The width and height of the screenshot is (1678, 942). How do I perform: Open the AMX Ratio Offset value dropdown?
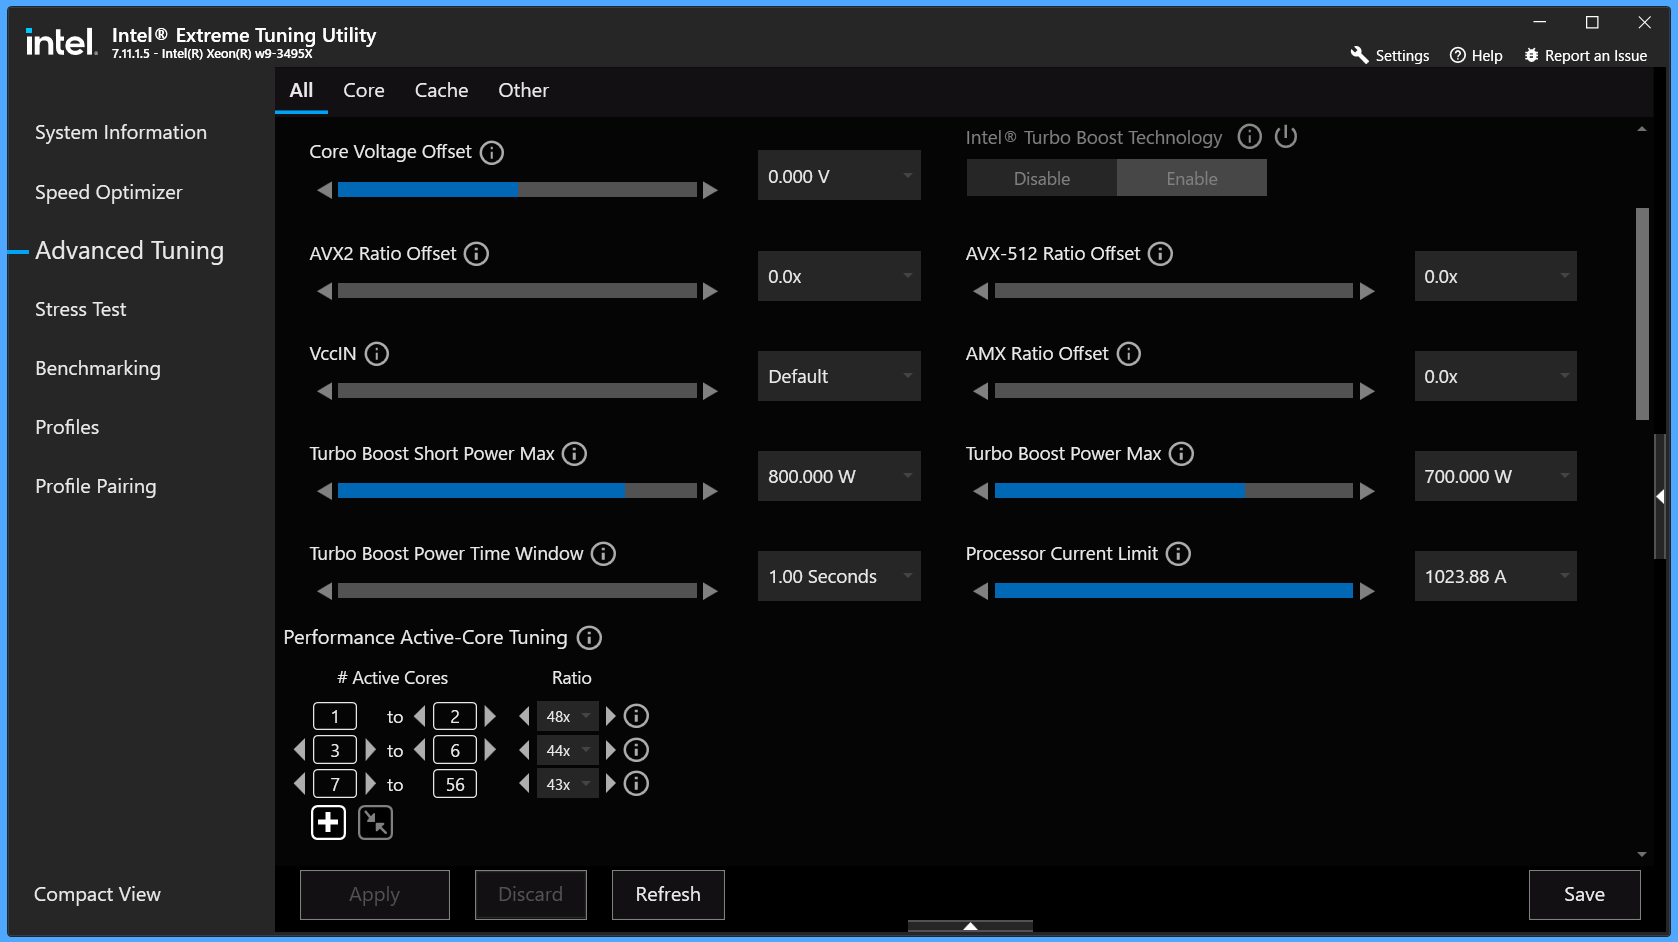point(1495,376)
